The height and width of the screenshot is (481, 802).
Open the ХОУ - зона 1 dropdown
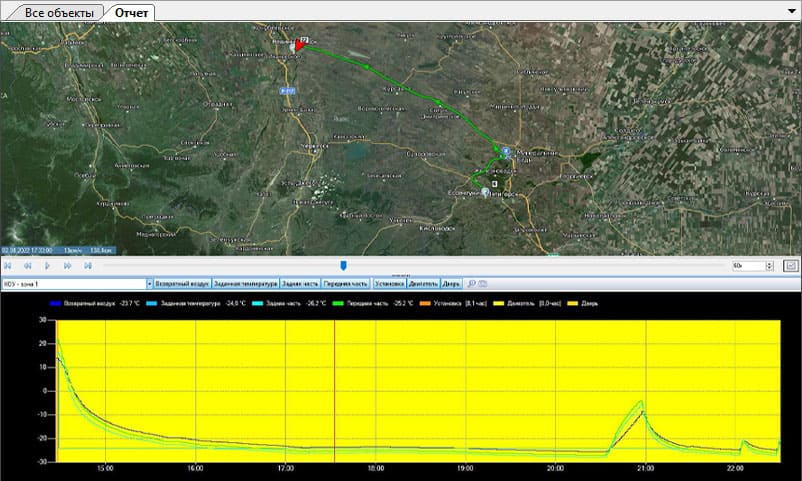(148, 284)
